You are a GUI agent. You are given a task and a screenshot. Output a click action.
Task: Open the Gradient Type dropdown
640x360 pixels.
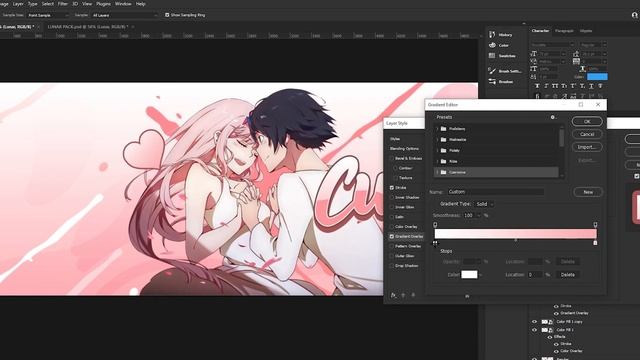(484, 204)
